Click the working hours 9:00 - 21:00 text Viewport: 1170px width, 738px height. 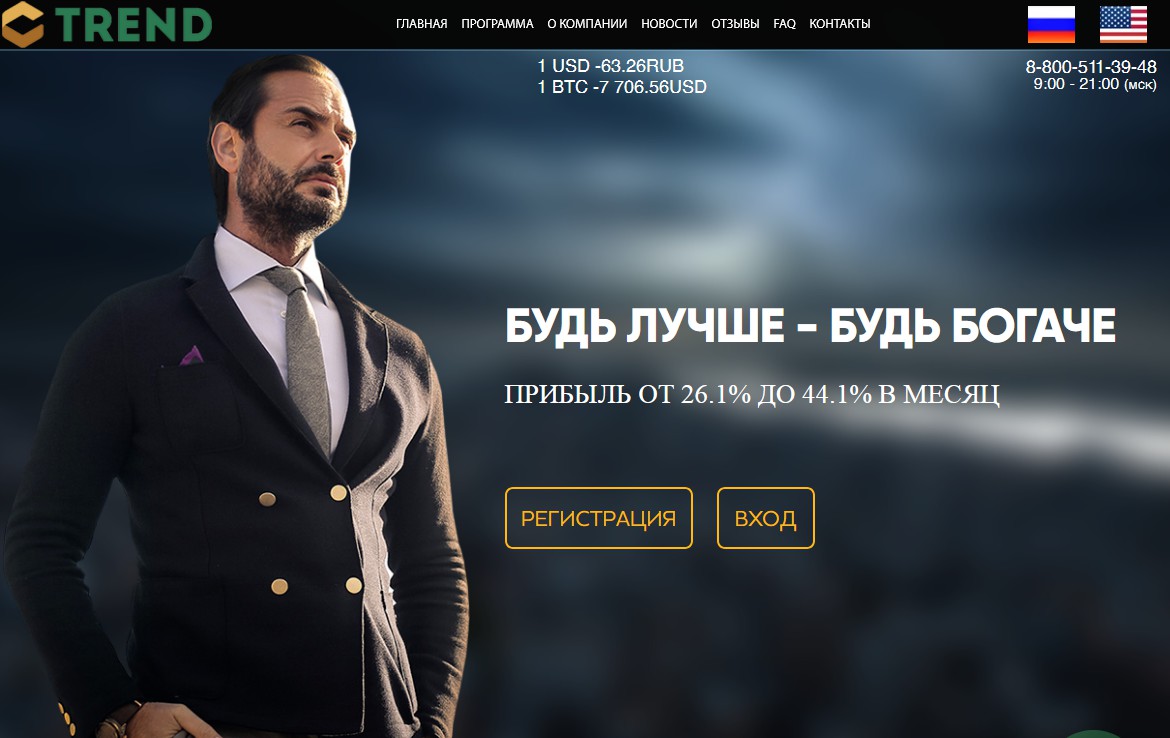pyautogui.click(x=1095, y=84)
